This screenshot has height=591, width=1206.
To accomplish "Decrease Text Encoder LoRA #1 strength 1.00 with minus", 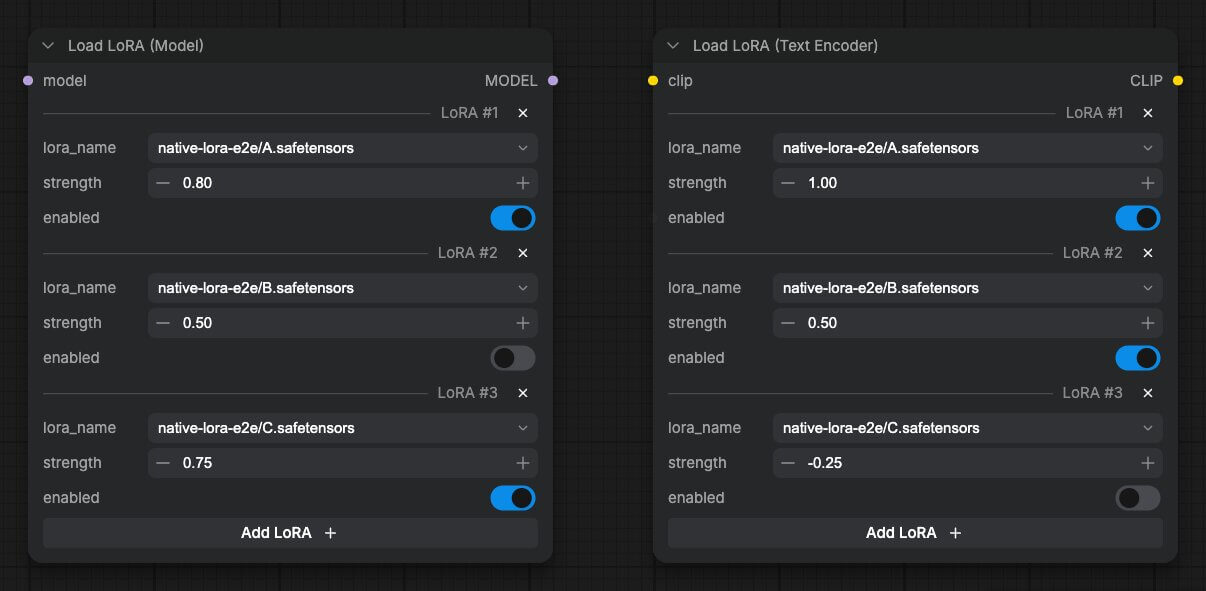I will pos(788,183).
